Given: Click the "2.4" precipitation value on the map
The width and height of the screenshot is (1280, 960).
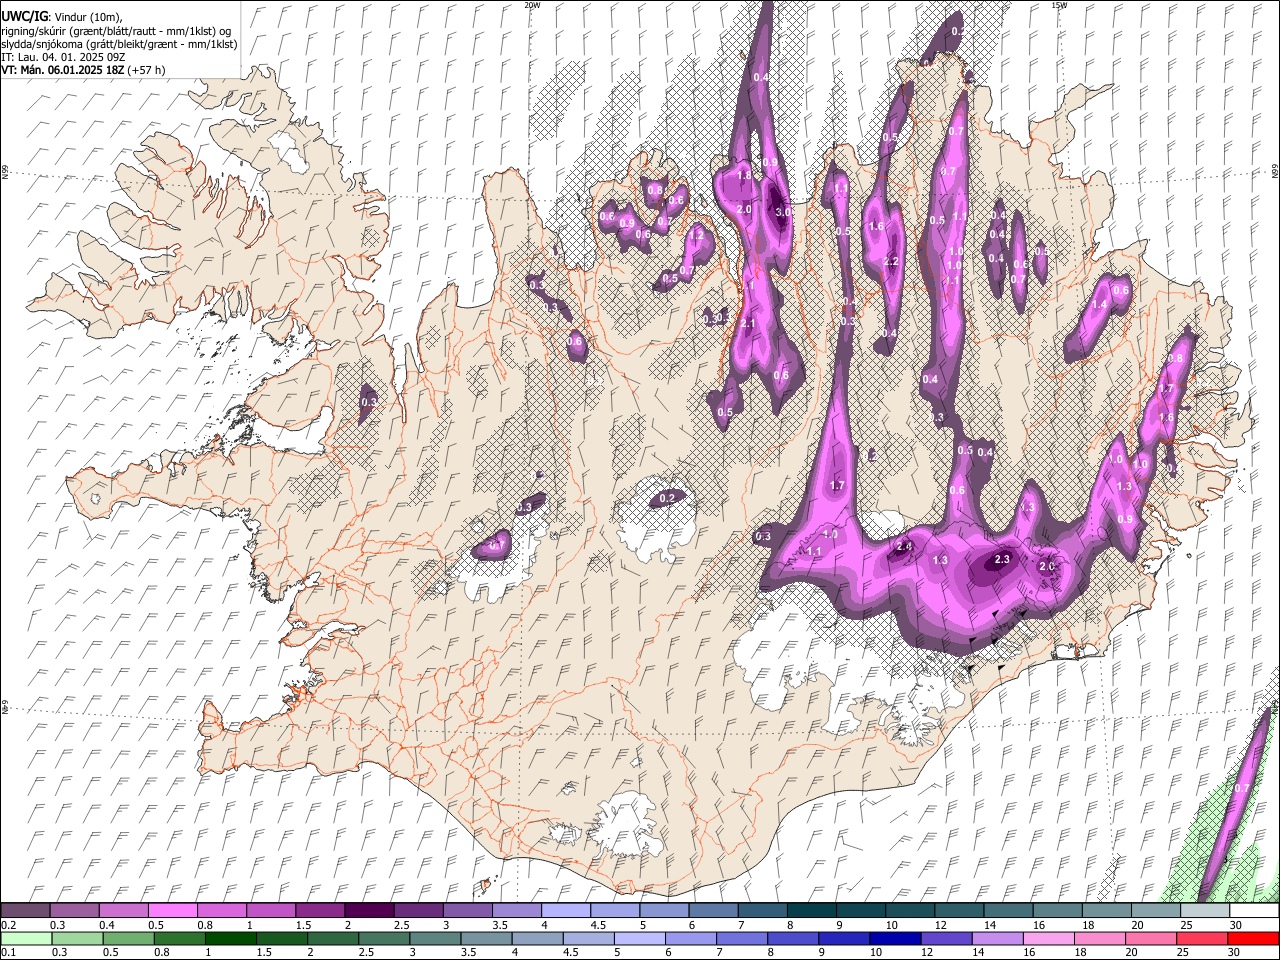Looking at the screenshot, I should (x=904, y=547).
